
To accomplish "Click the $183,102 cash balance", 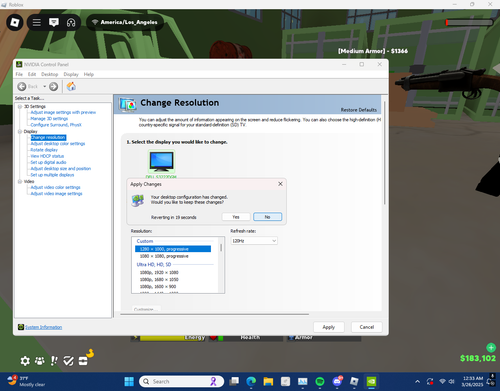I will pos(478,358).
